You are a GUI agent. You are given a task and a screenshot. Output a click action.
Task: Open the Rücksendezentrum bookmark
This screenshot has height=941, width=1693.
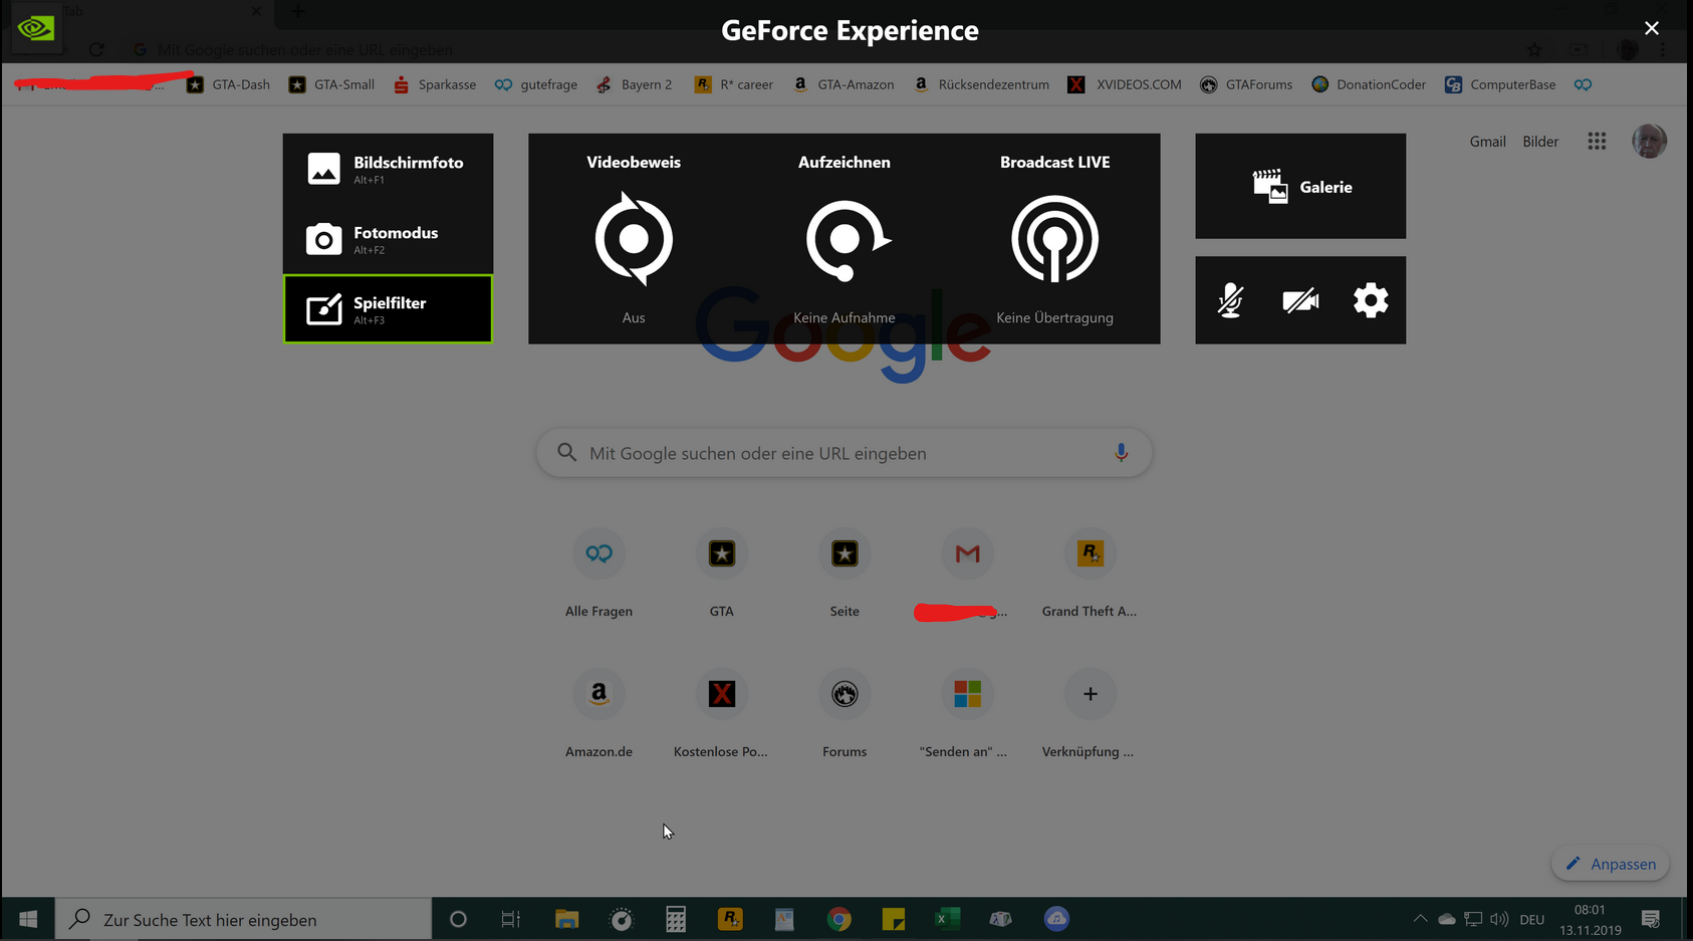[981, 84]
